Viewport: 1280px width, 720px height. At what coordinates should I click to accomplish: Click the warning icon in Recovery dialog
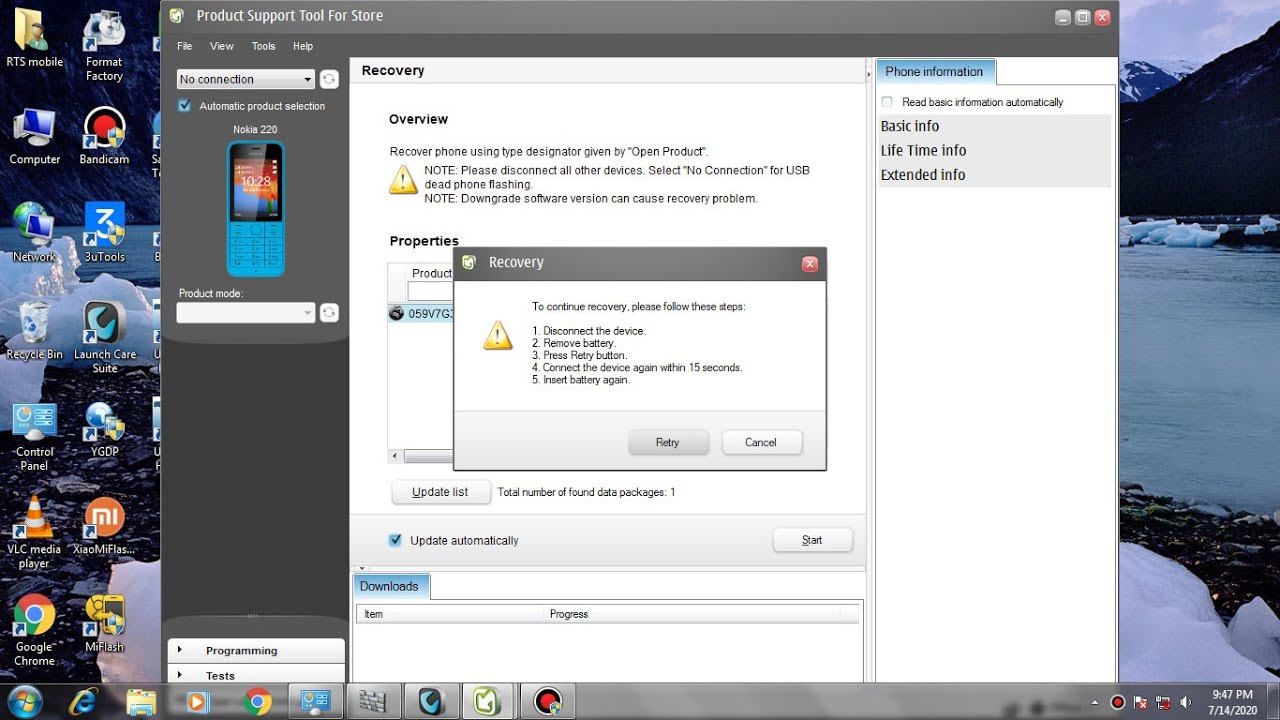(x=498, y=335)
